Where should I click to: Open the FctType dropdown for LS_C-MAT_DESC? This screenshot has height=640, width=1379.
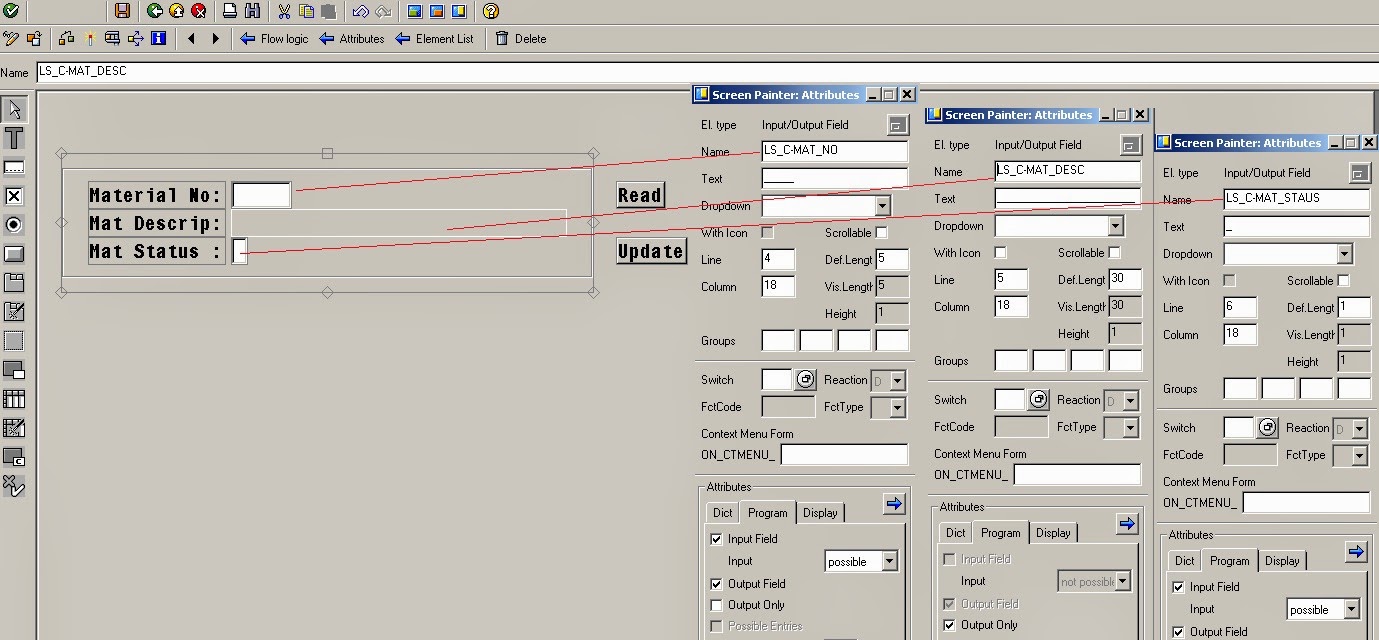1122,428
